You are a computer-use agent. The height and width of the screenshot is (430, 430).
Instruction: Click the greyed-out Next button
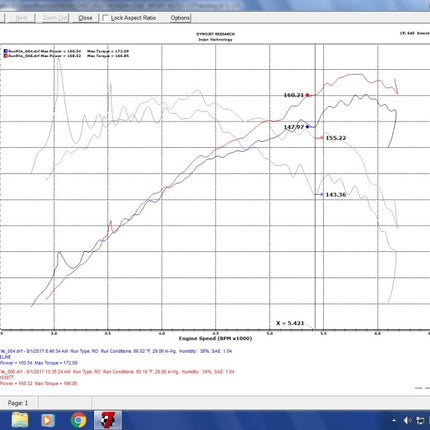coord(21,18)
